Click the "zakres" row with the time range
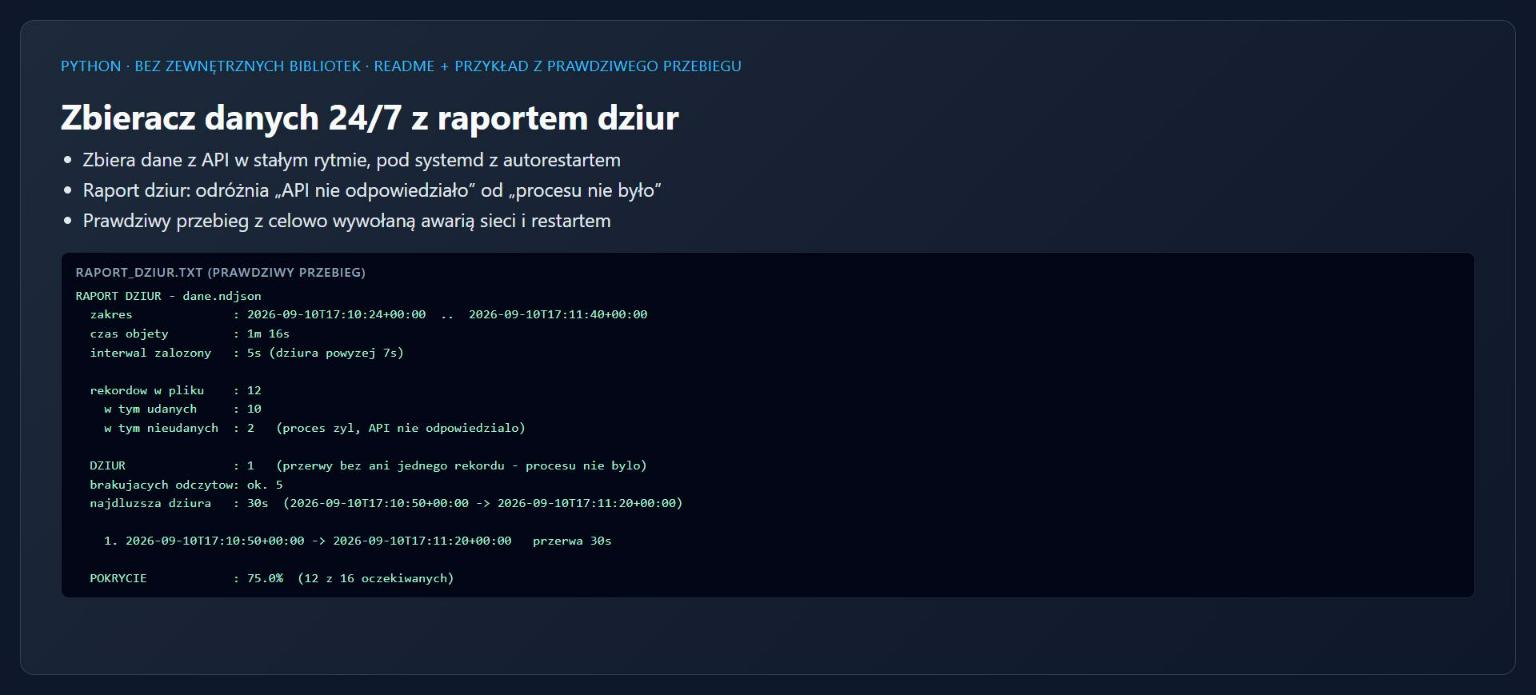The image size is (1536, 695). coord(369,315)
